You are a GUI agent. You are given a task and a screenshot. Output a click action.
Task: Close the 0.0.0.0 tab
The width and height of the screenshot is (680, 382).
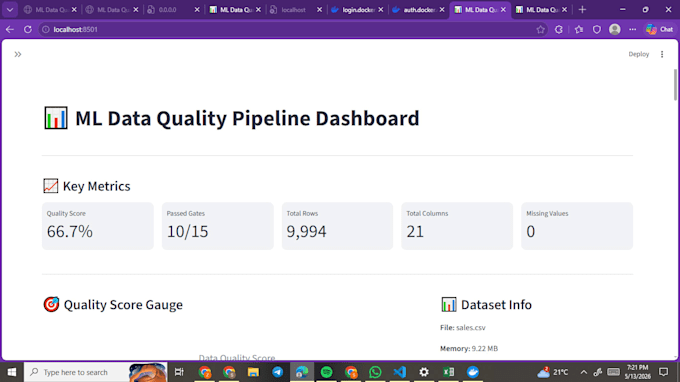click(197, 10)
